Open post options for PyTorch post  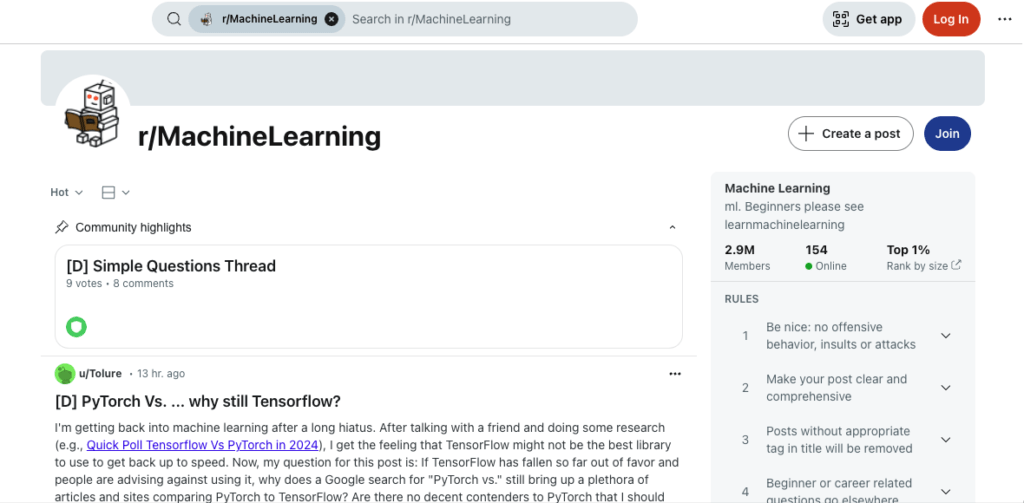click(675, 374)
